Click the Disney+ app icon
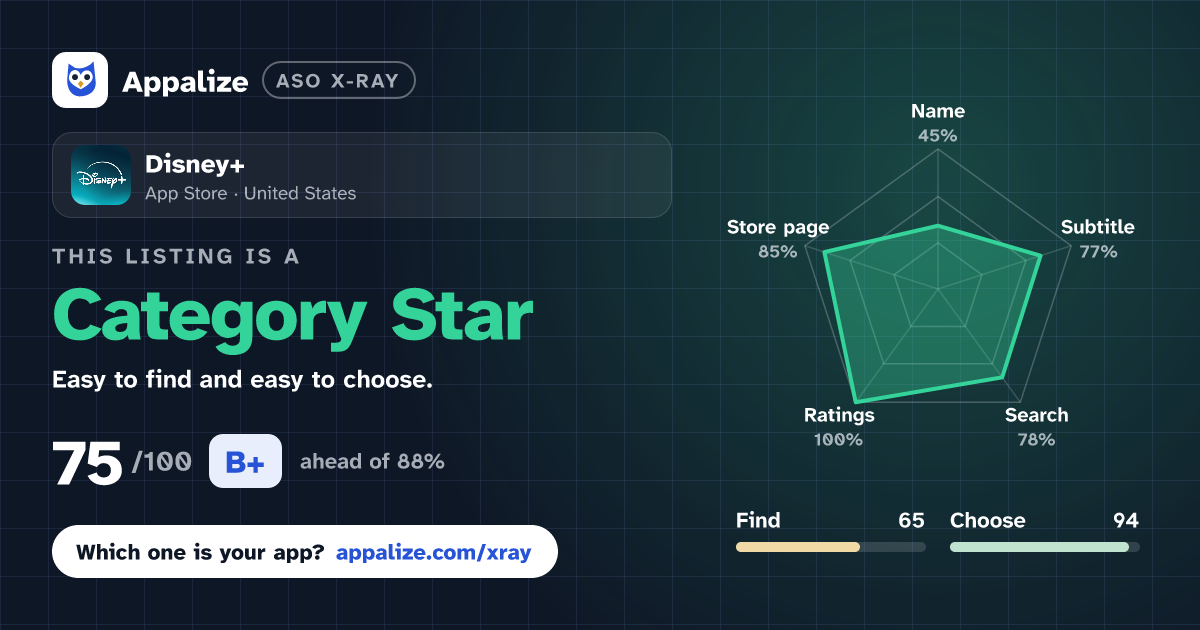The width and height of the screenshot is (1200, 630). click(101, 175)
